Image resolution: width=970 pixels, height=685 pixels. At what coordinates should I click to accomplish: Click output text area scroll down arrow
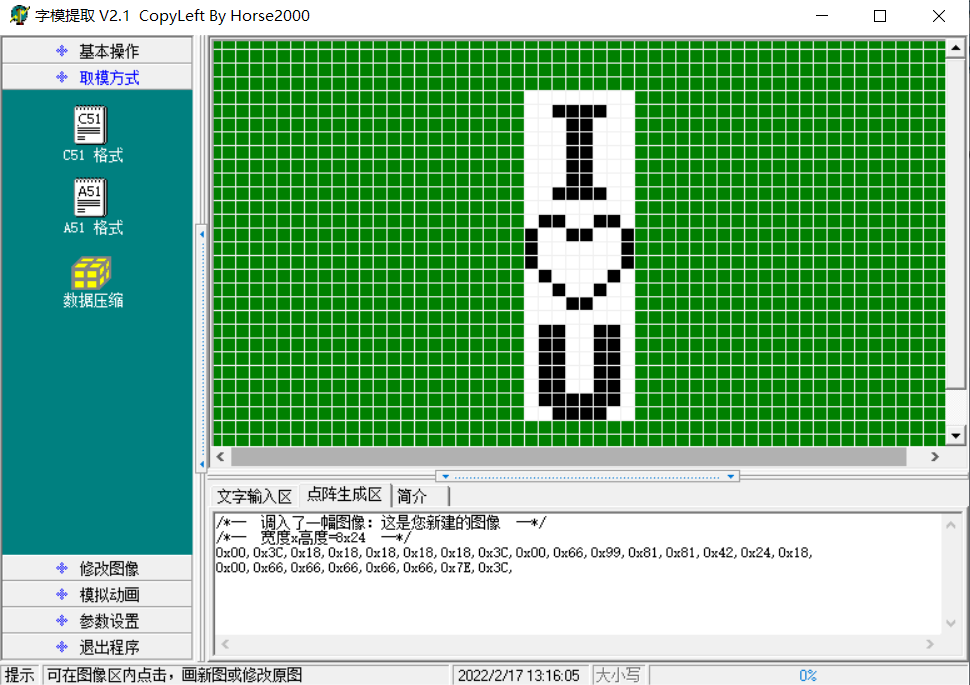(x=951, y=623)
